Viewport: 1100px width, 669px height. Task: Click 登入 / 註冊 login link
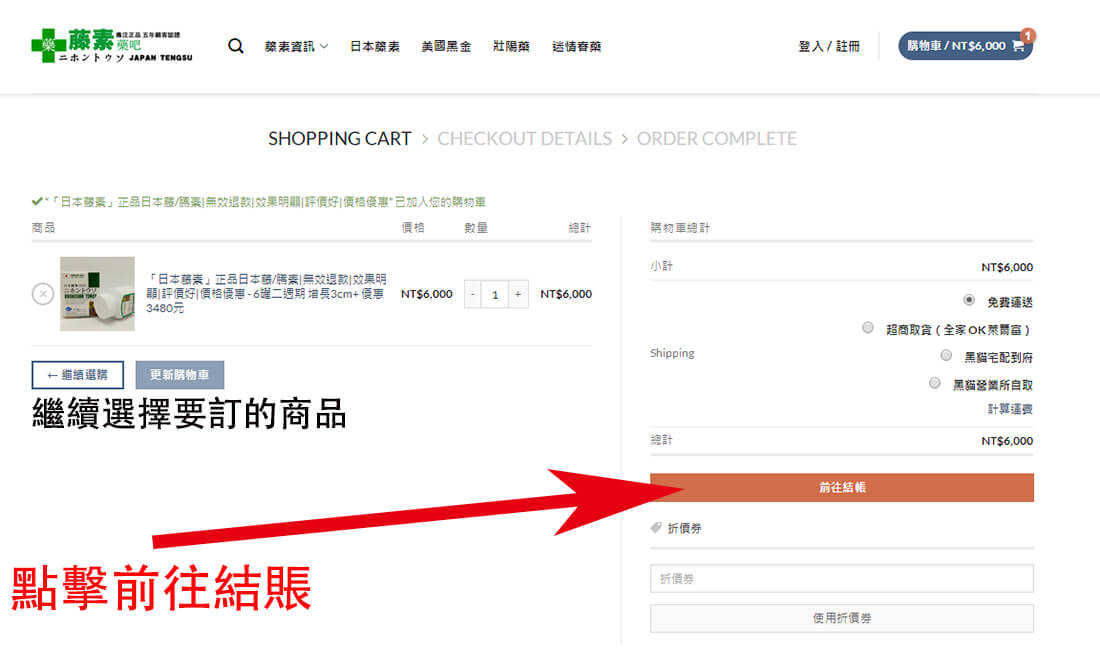tap(829, 46)
